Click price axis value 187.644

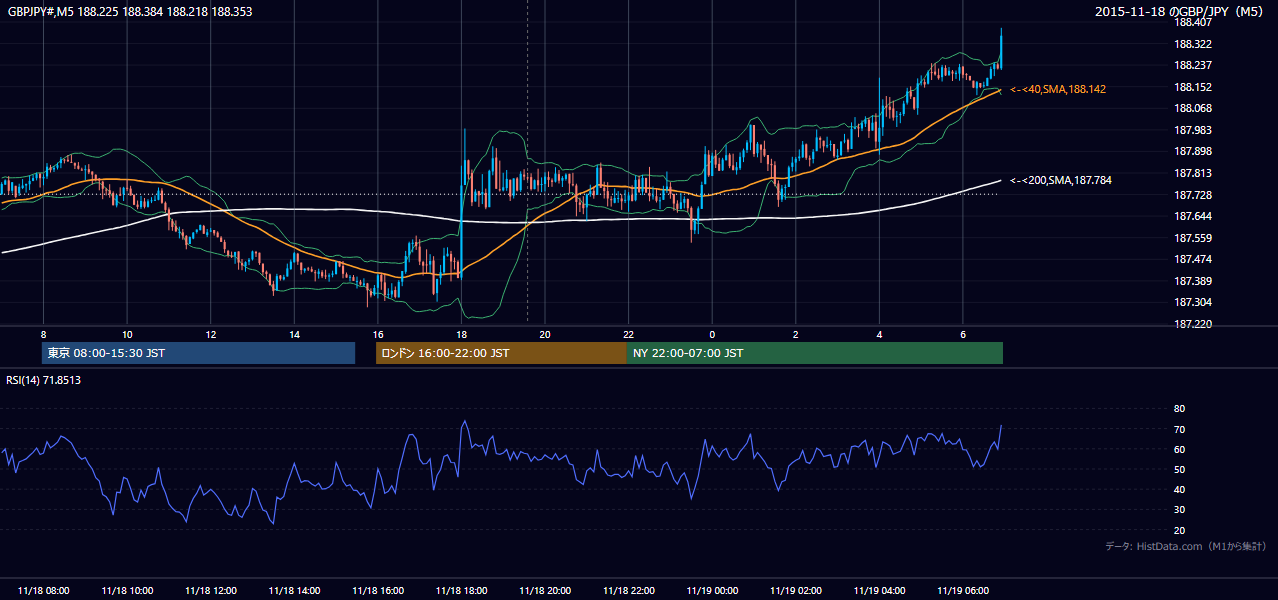coord(1194,217)
